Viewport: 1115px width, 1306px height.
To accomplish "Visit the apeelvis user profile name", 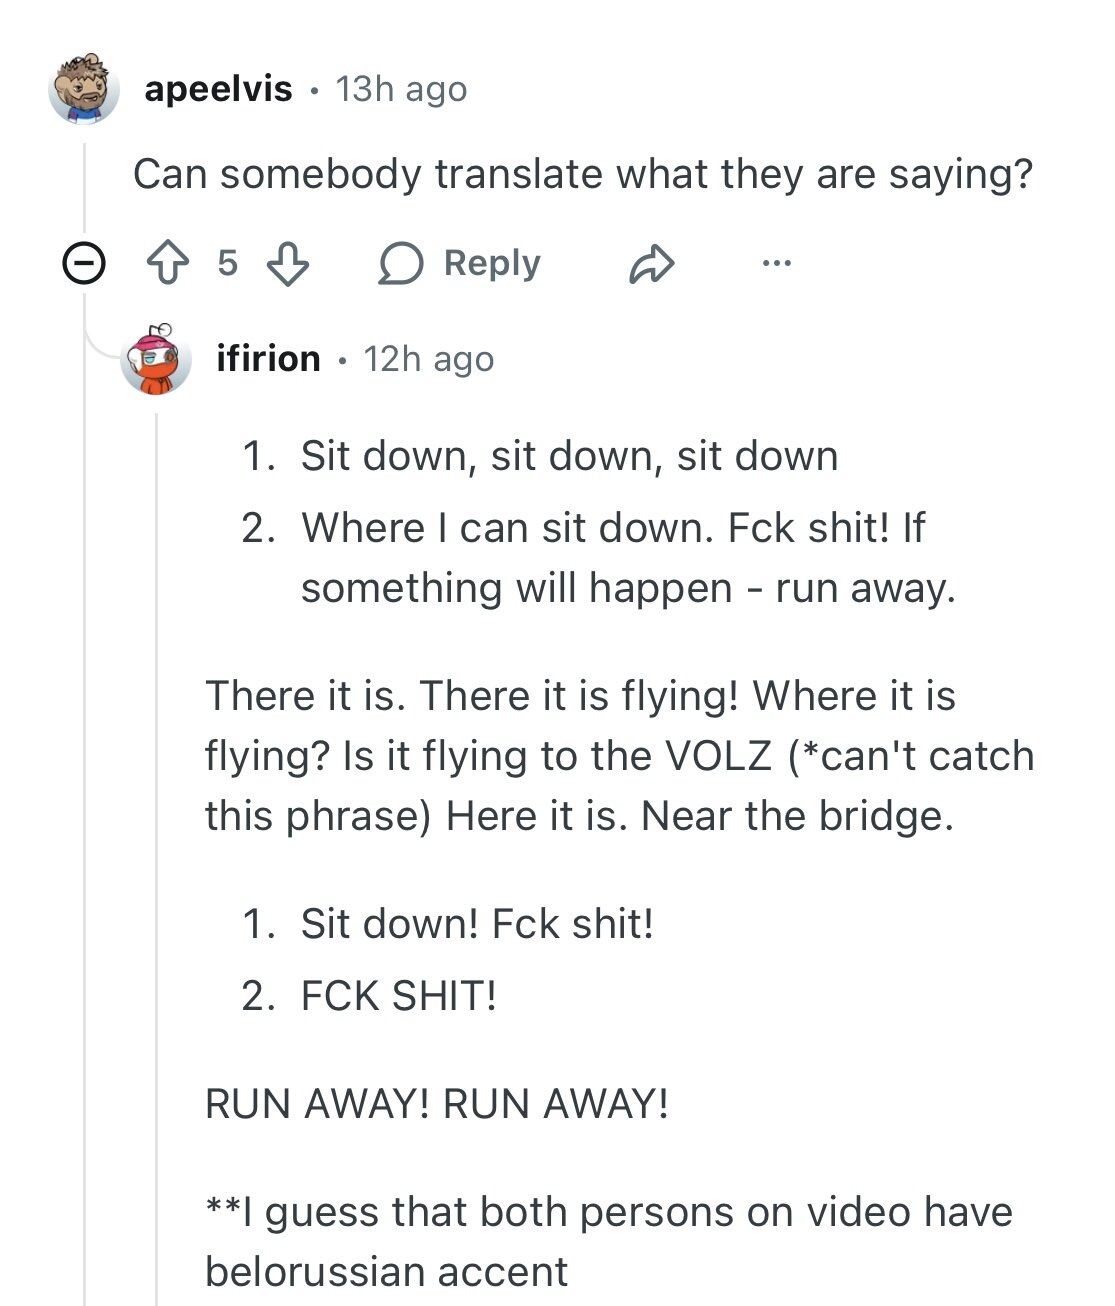I will coord(218,89).
